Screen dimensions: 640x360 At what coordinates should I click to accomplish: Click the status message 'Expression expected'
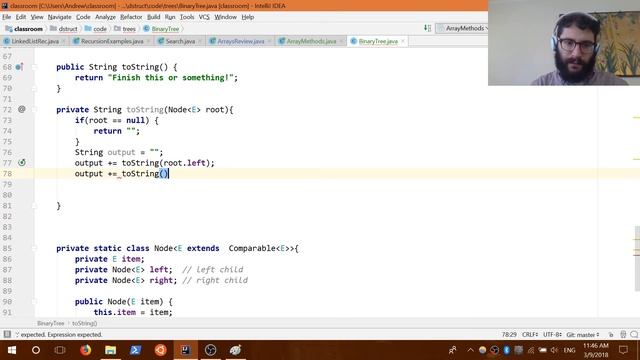point(75,334)
